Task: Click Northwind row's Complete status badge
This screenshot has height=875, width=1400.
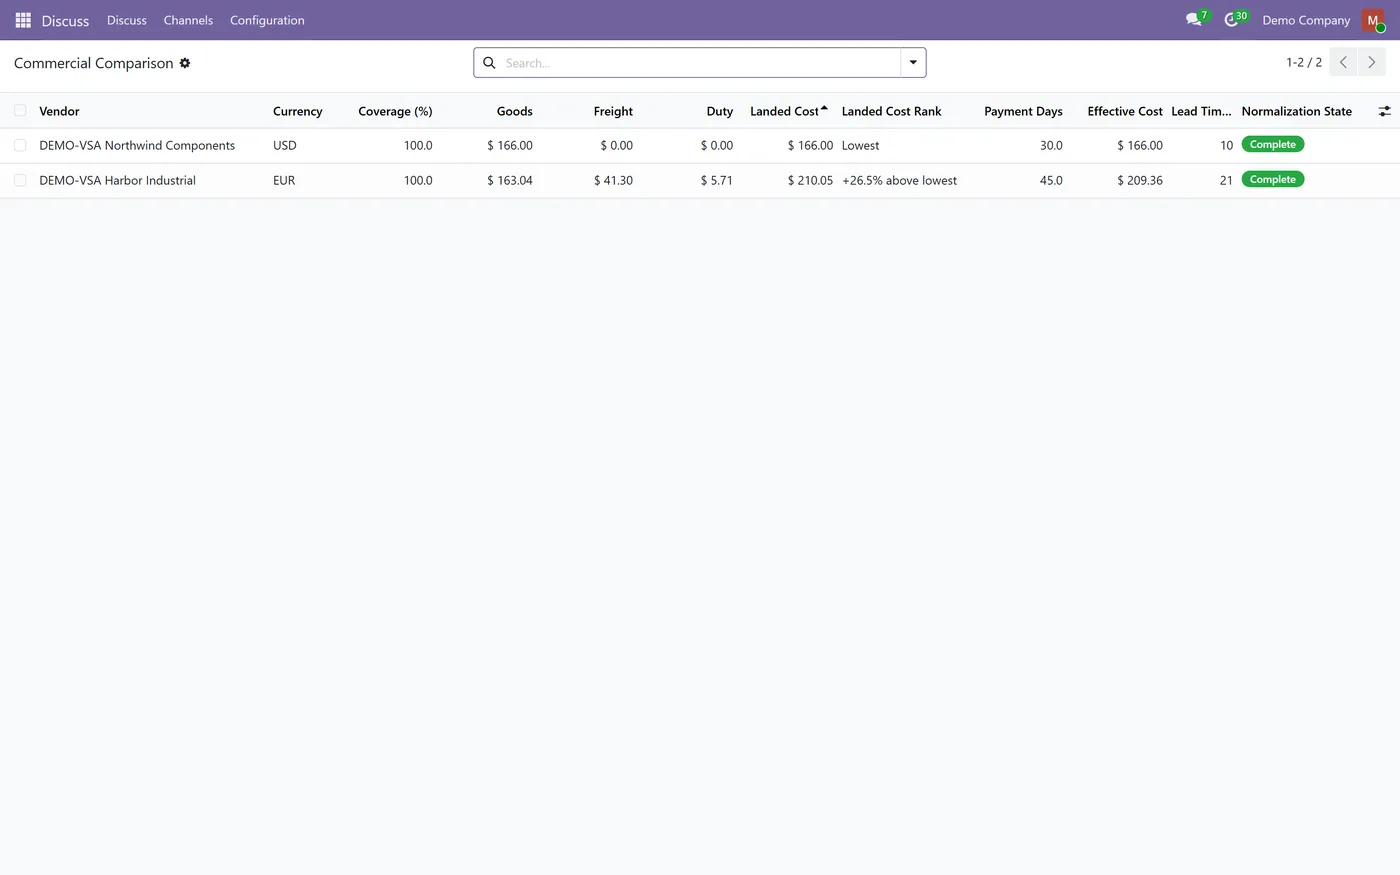Action: [1273, 144]
